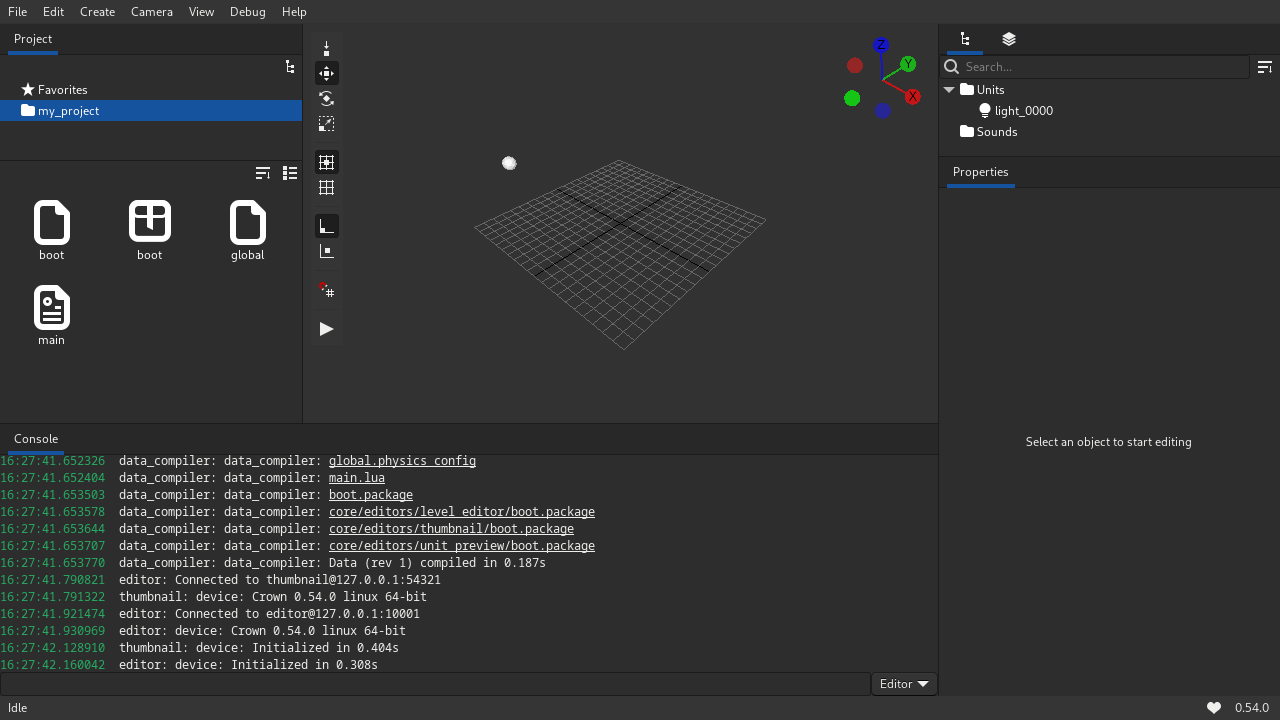The width and height of the screenshot is (1280, 720).
Task: Select light_0000 in the scene tree
Action: pos(1024,110)
